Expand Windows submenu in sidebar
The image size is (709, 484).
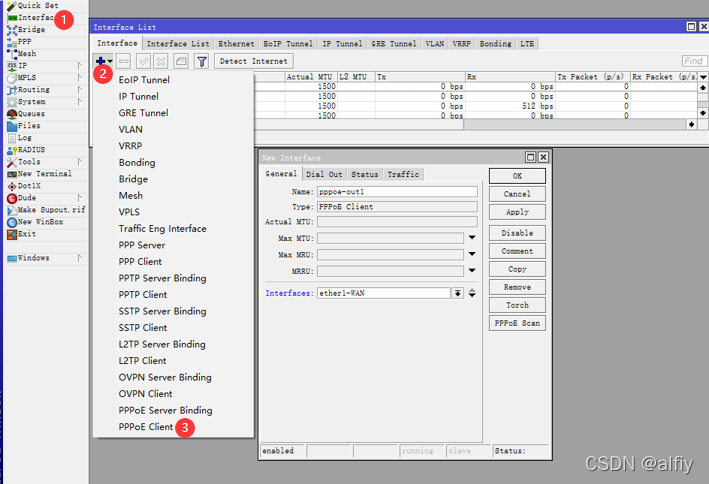click(x=80, y=258)
